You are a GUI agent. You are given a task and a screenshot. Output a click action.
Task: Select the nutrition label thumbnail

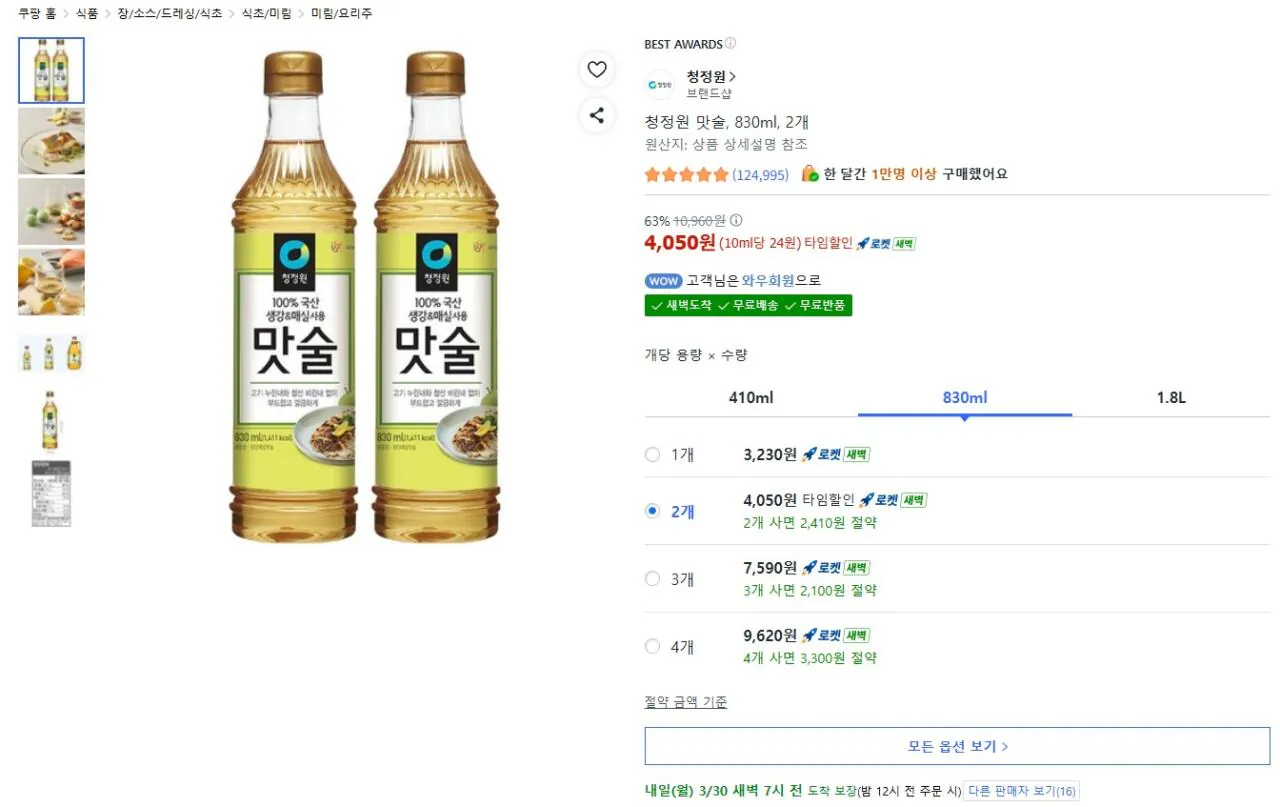(x=51, y=492)
